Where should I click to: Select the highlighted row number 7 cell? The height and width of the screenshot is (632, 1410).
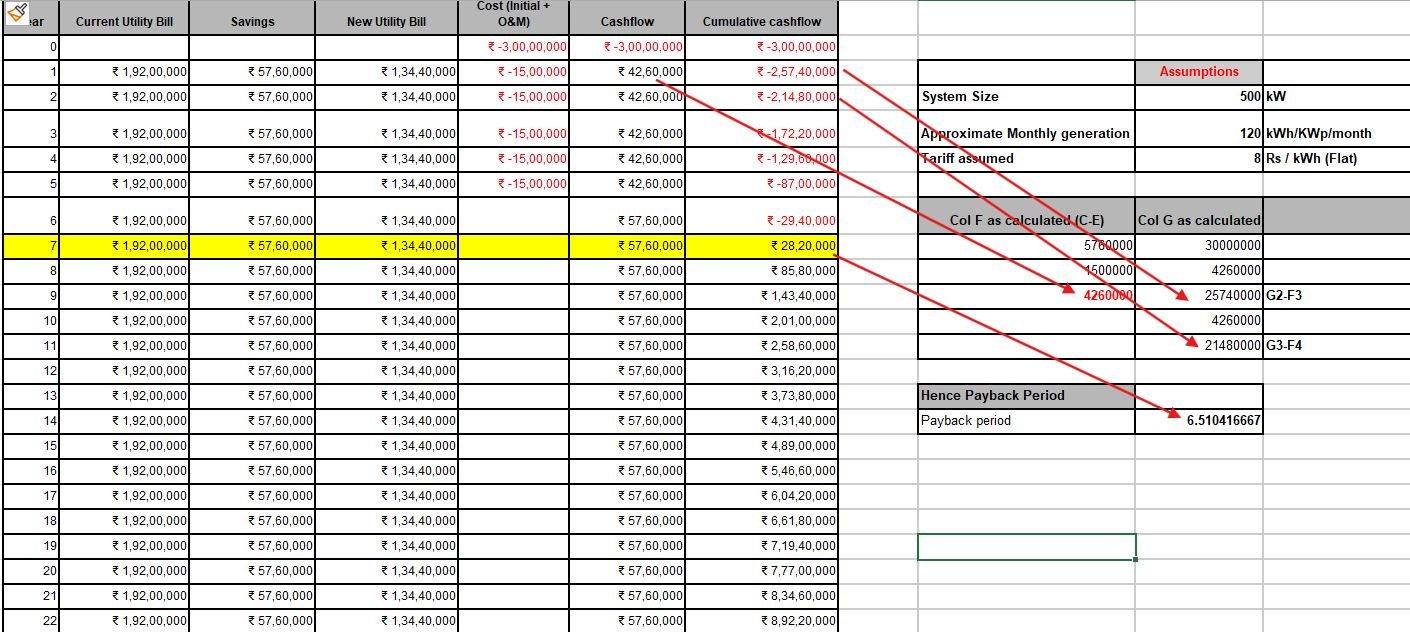(31, 246)
